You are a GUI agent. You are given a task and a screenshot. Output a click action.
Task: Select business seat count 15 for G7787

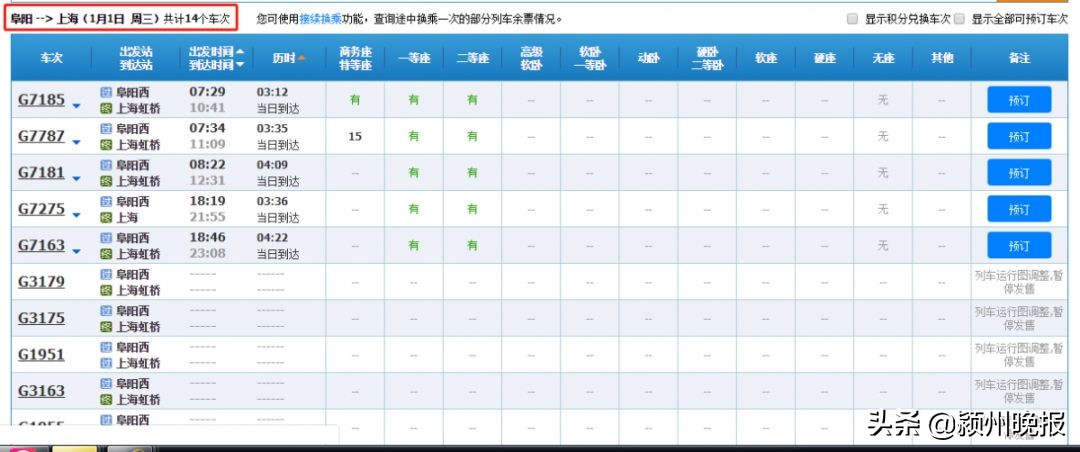[355, 136]
